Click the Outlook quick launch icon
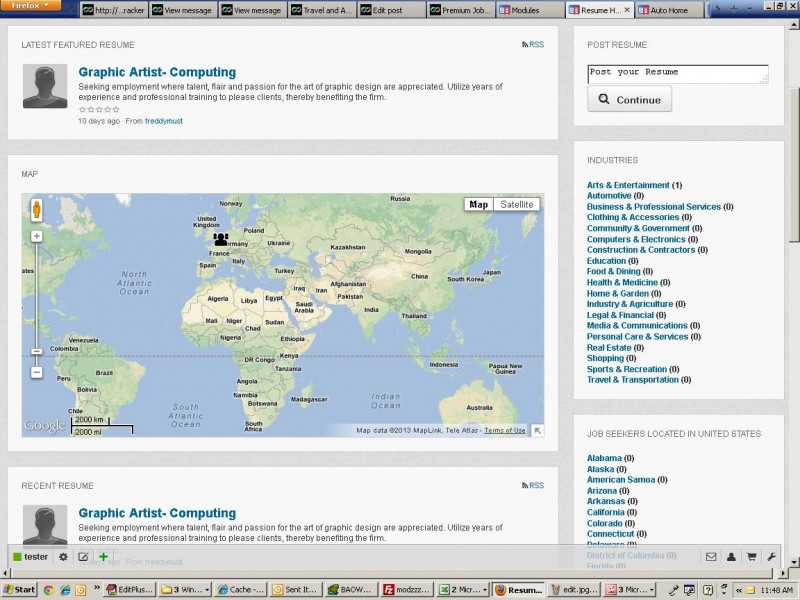This screenshot has width=800, height=600. coord(81,590)
